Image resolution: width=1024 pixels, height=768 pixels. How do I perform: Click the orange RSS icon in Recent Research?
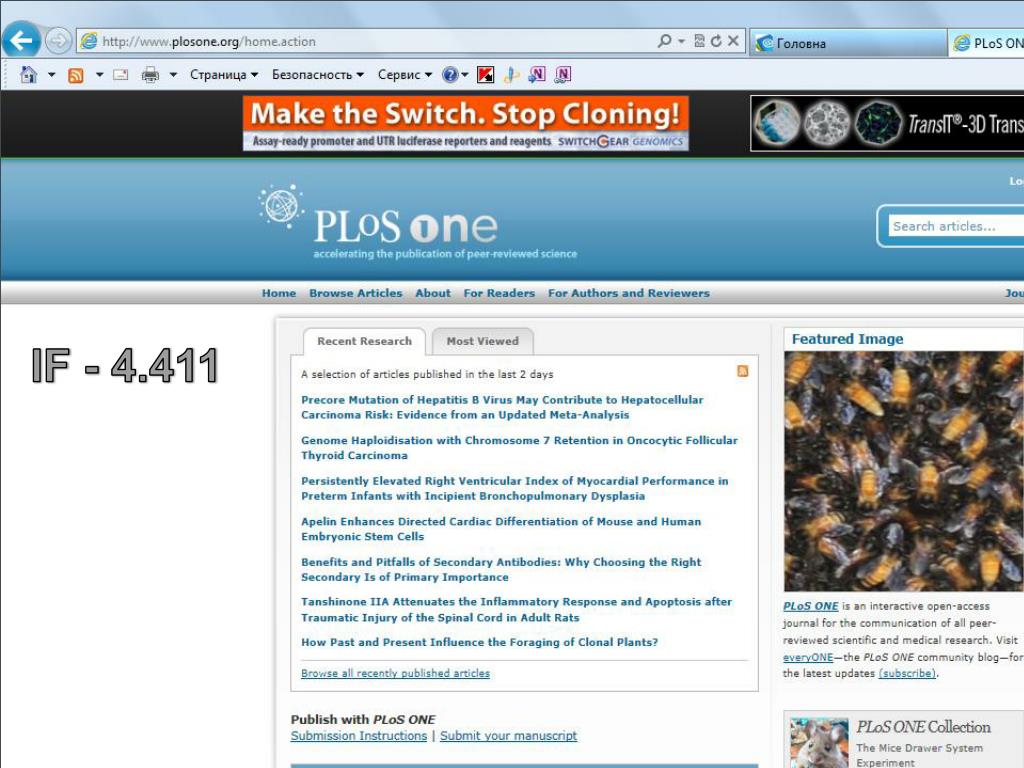(x=743, y=371)
